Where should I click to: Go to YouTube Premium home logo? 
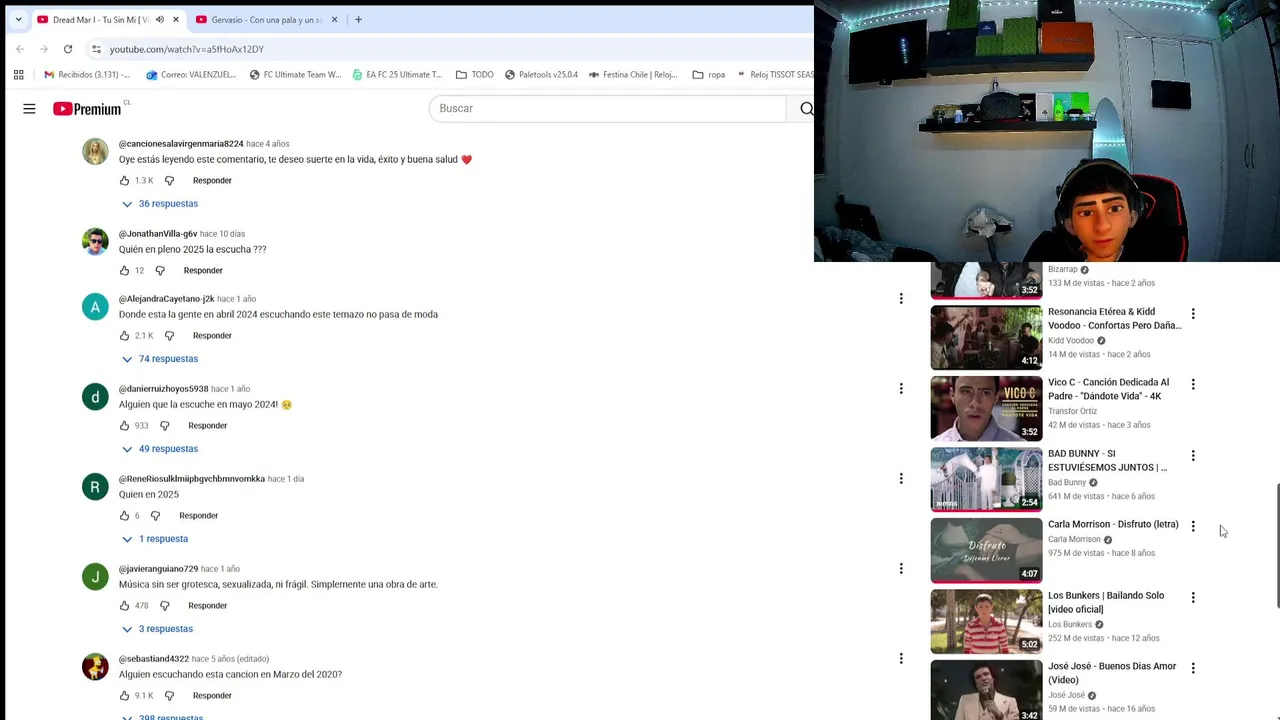point(87,108)
